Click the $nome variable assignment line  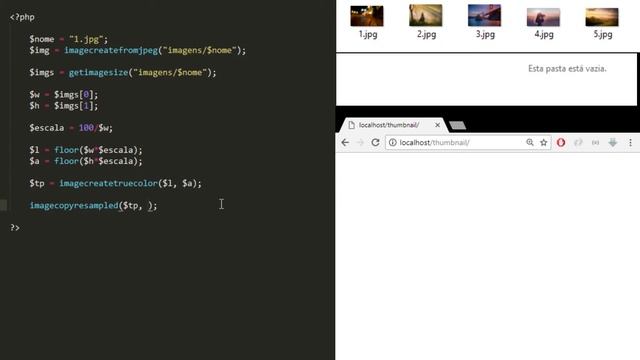point(69,39)
